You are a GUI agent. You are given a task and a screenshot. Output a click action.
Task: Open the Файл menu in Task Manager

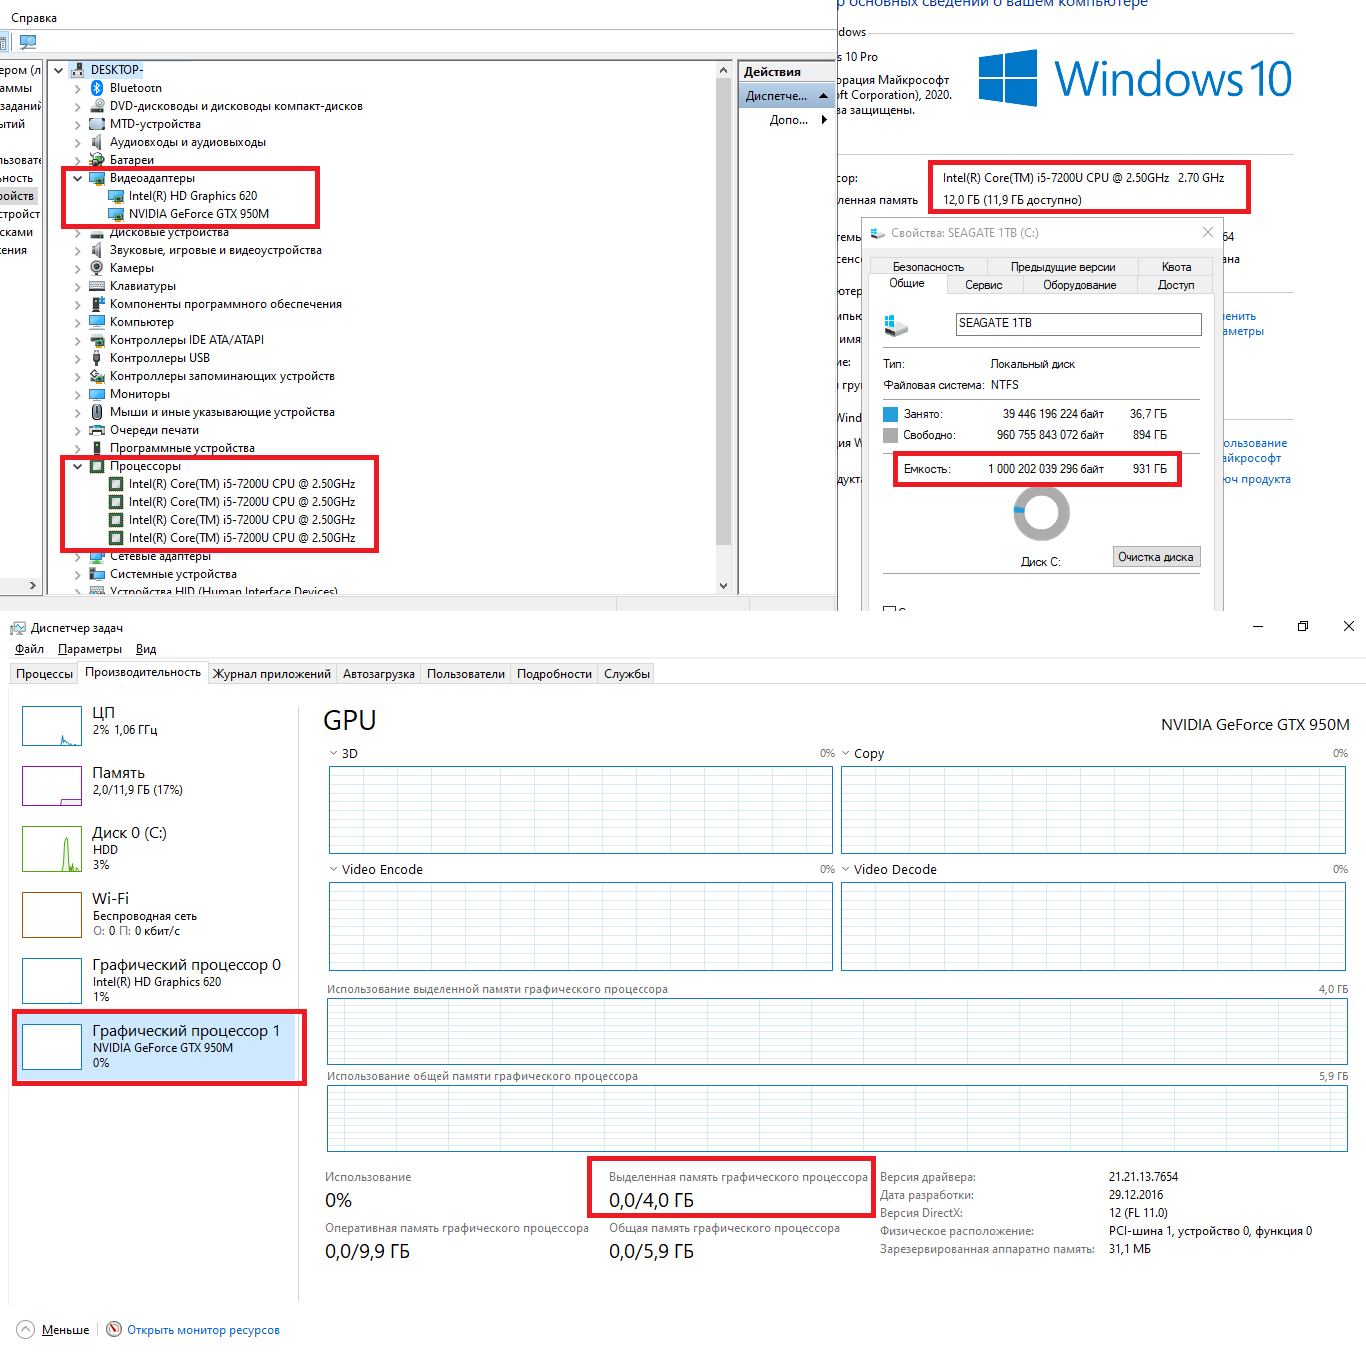tap(29, 649)
